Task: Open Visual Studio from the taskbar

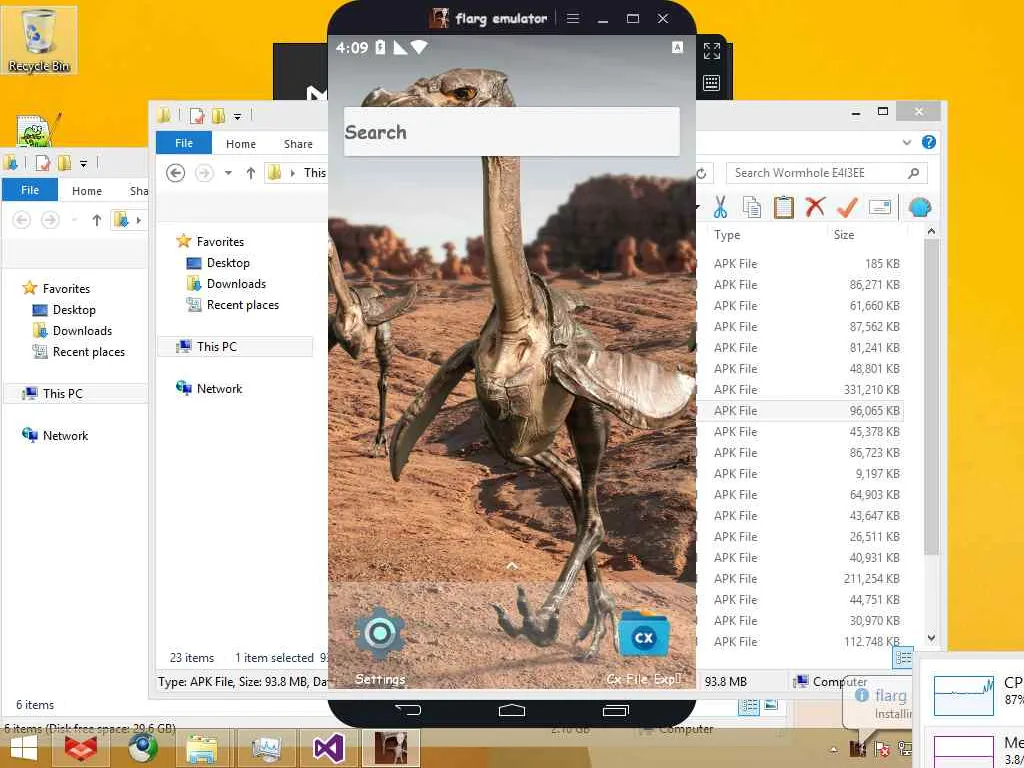Action: [328, 748]
